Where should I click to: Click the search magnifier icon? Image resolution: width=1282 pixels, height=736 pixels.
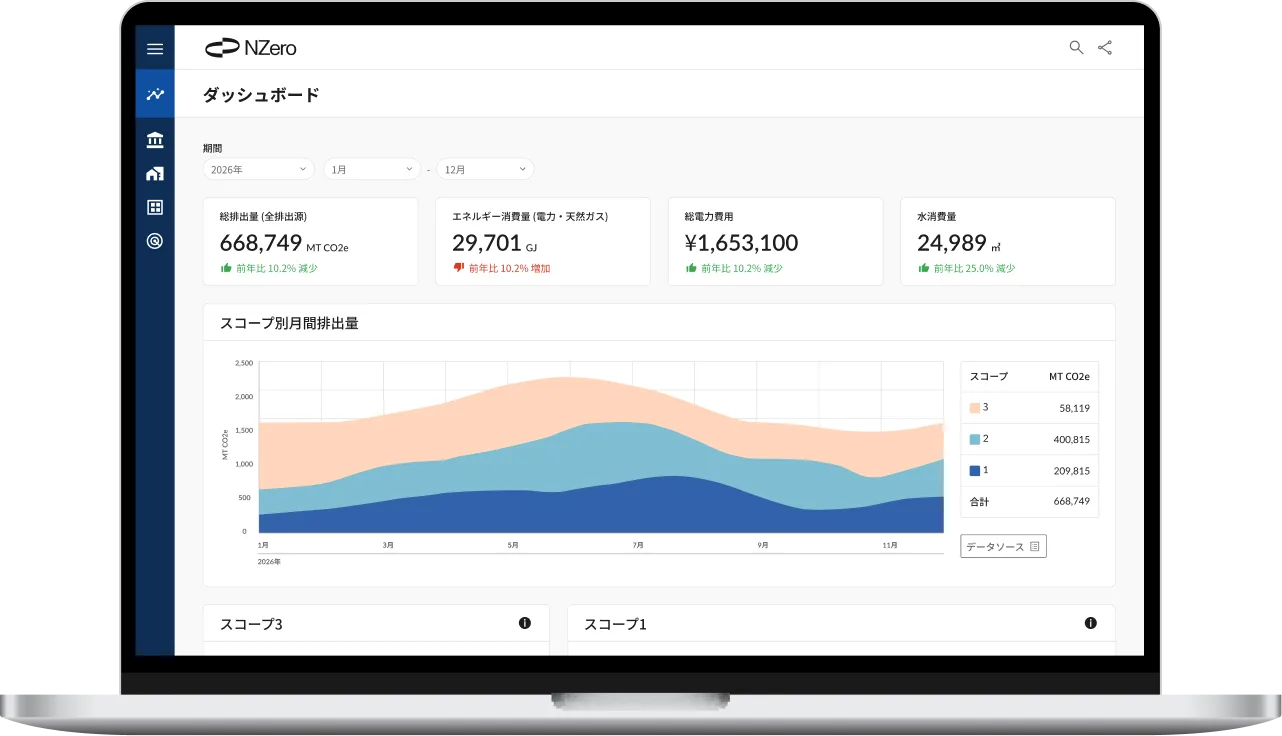tap(1076, 48)
